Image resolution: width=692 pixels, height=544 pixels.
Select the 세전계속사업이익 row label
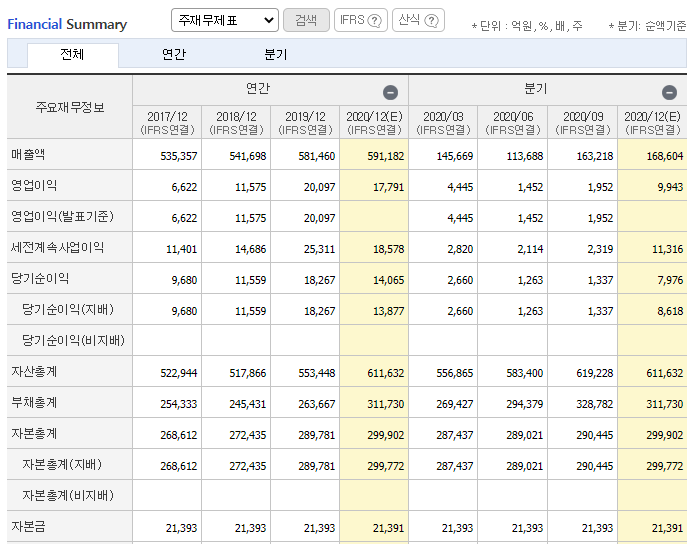click(57, 248)
